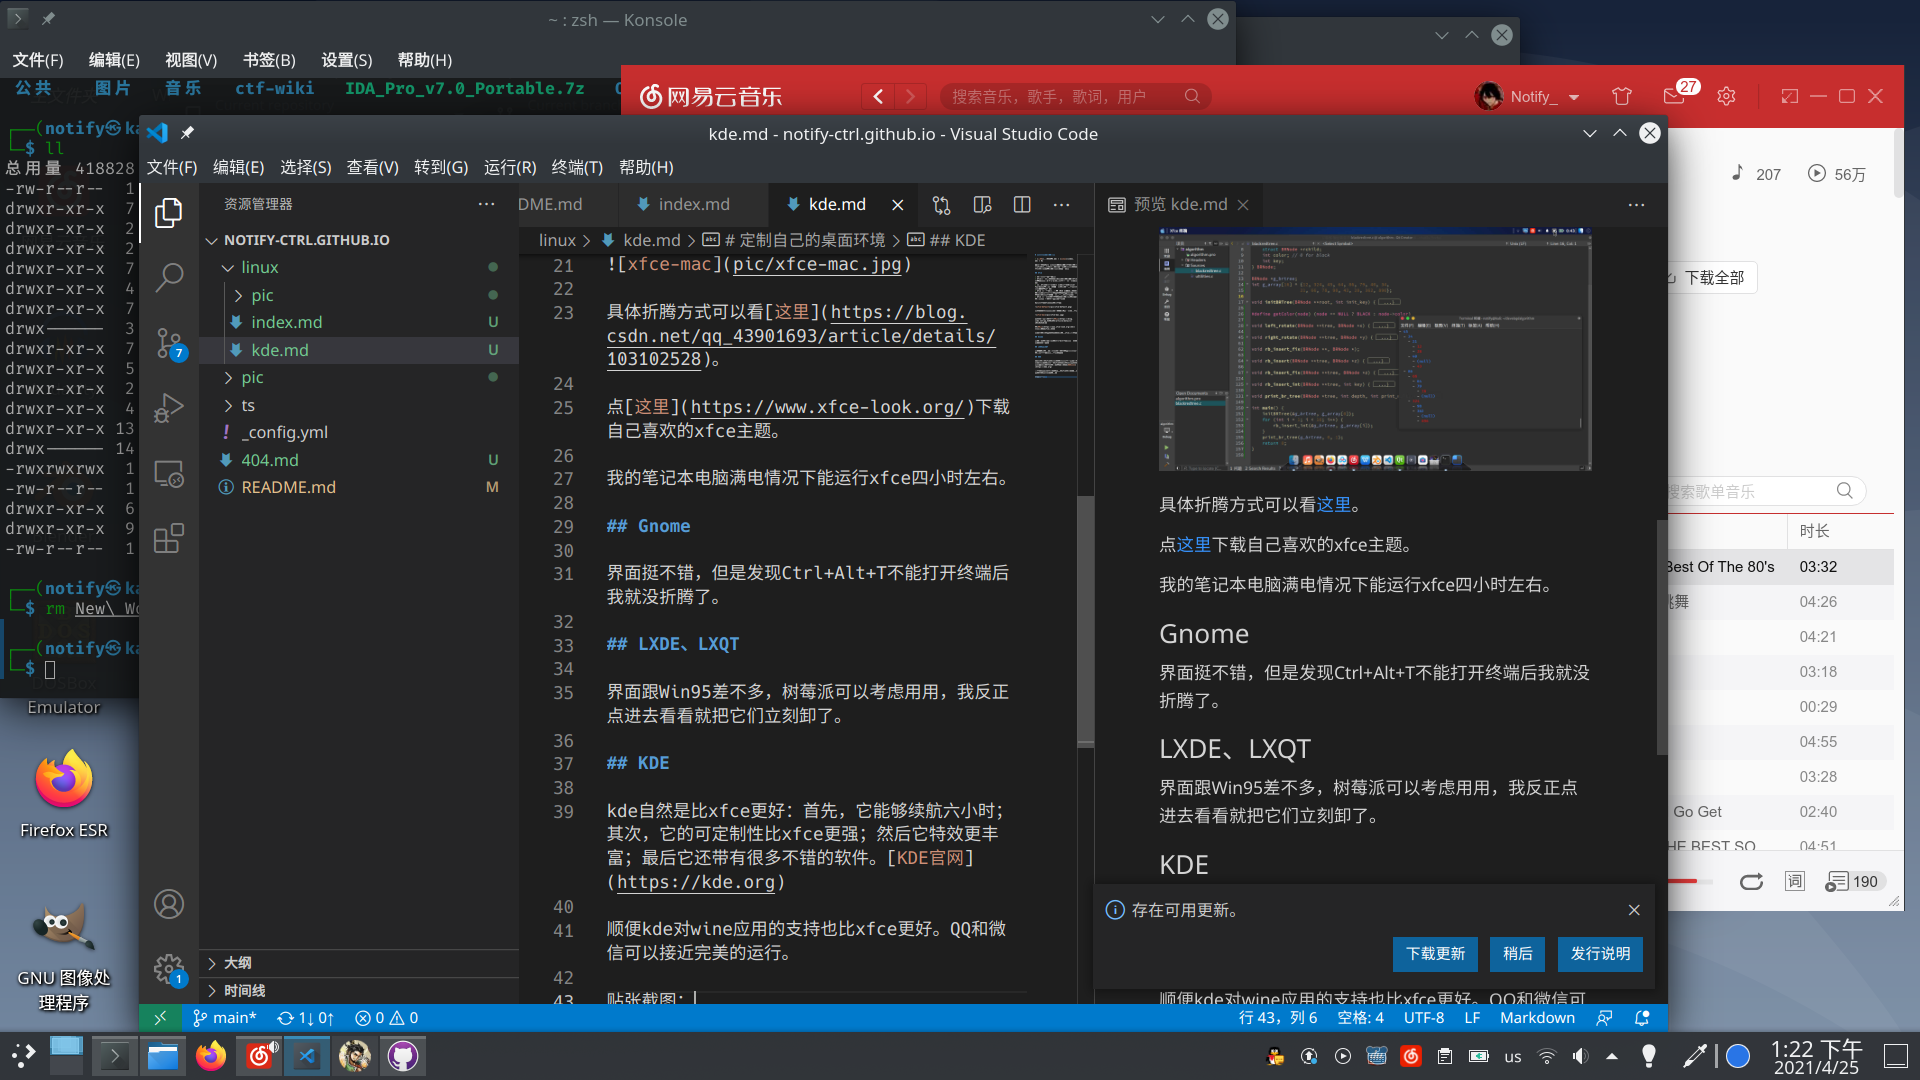Screen dimensions: 1920x1080
Task: Open Run and Debug view in activity bar
Action: [x=169, y=408]
